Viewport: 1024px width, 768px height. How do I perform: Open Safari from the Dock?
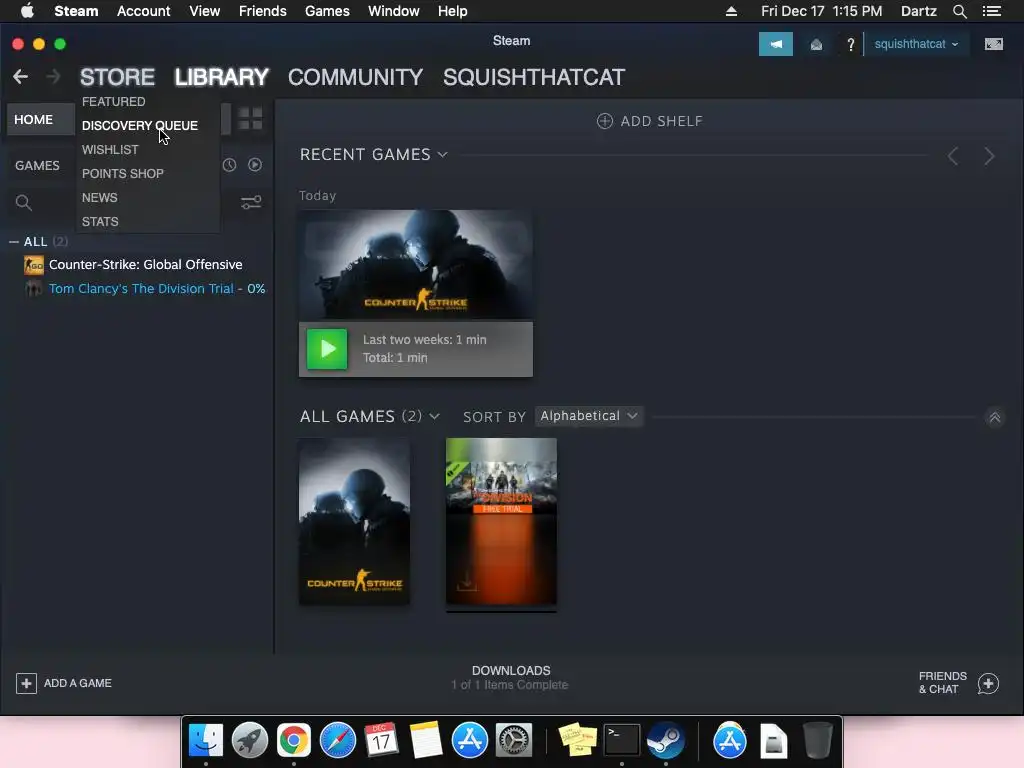point(338,741)
